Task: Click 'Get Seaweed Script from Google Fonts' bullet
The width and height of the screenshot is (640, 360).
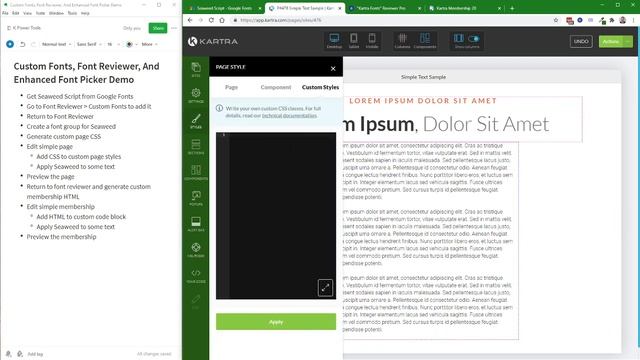Action: click(80, 96)
